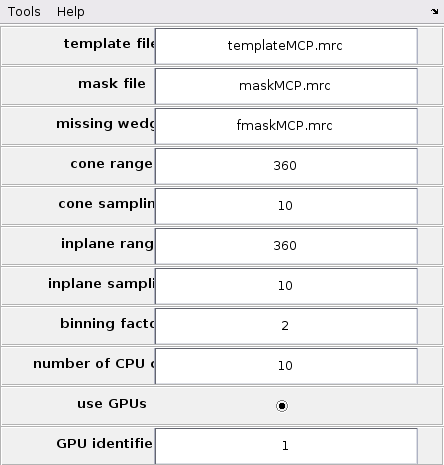Click the binning factor label
The width and height of the screenshot is (444, 465).
(107, 324)
